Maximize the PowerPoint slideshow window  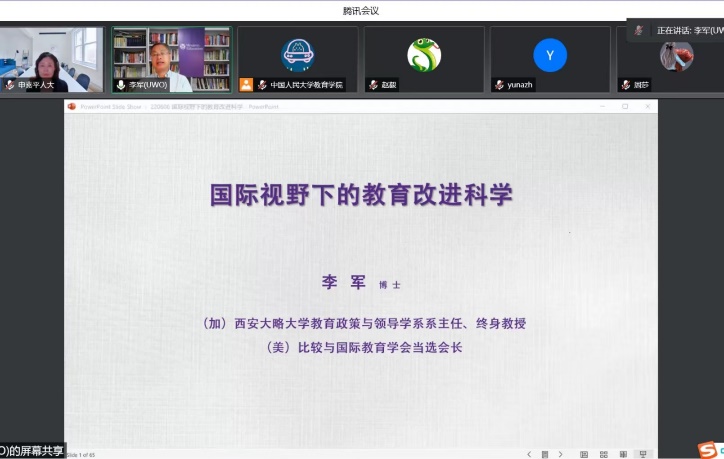click(x=625, y=106)
